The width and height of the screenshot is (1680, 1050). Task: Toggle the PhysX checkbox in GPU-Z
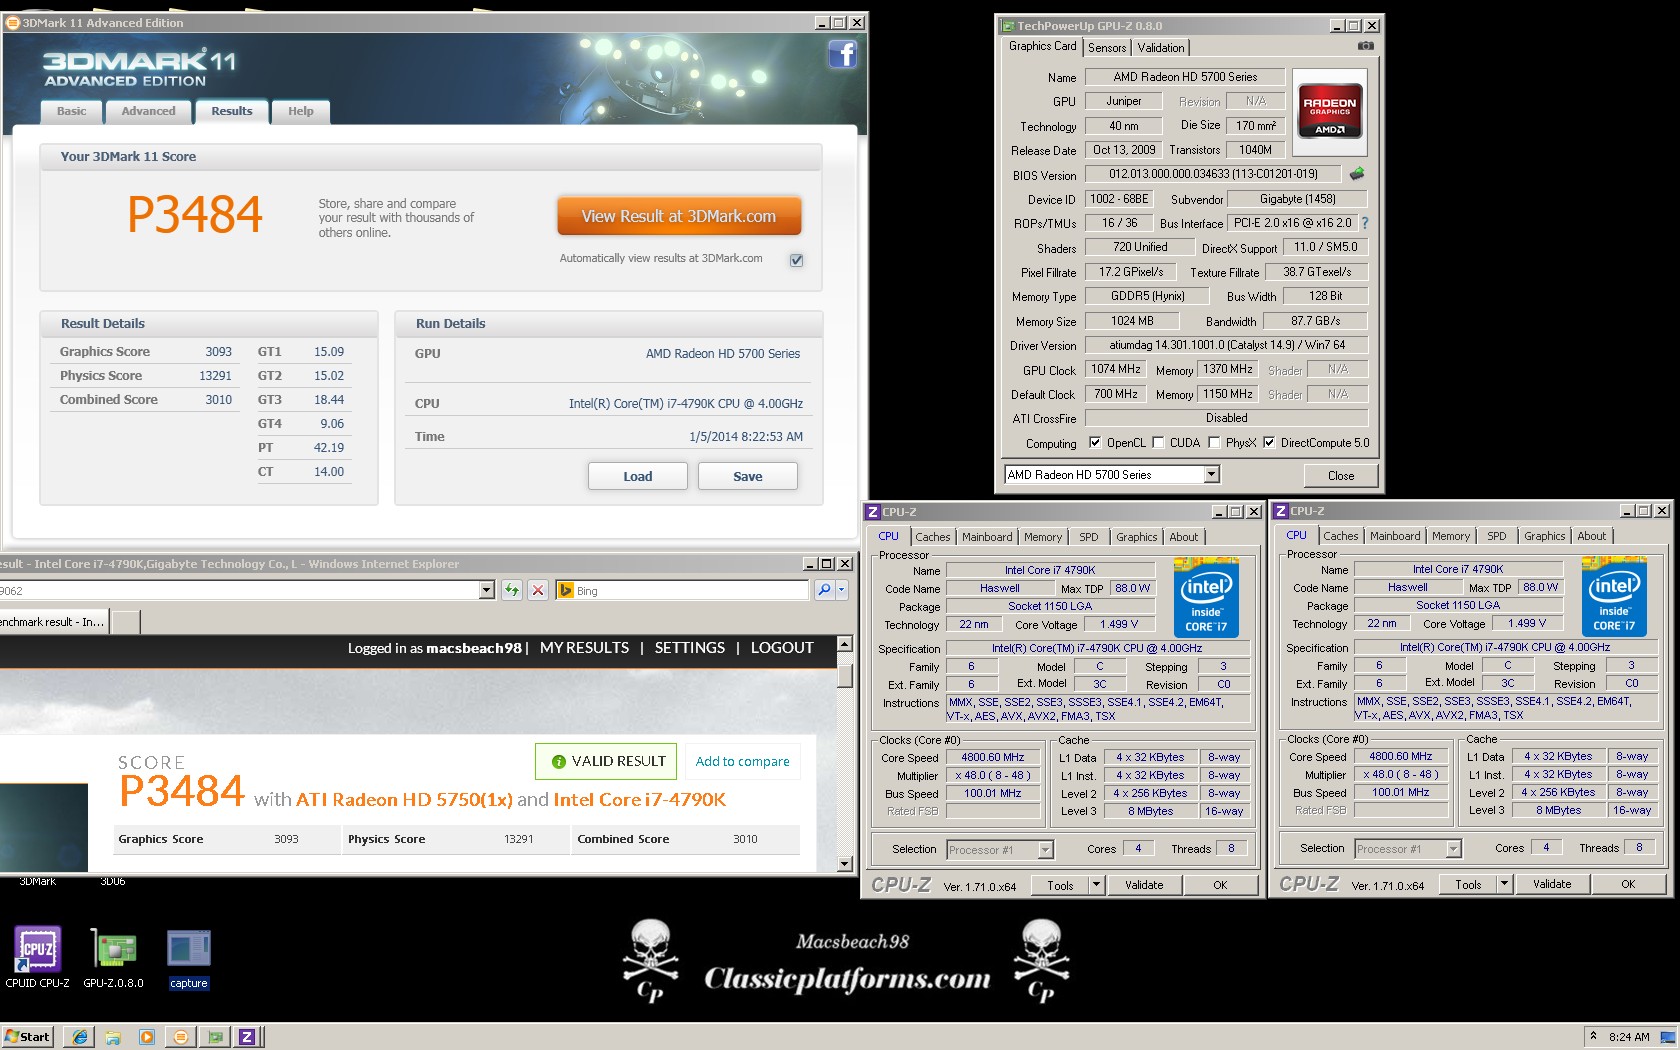1214,443
